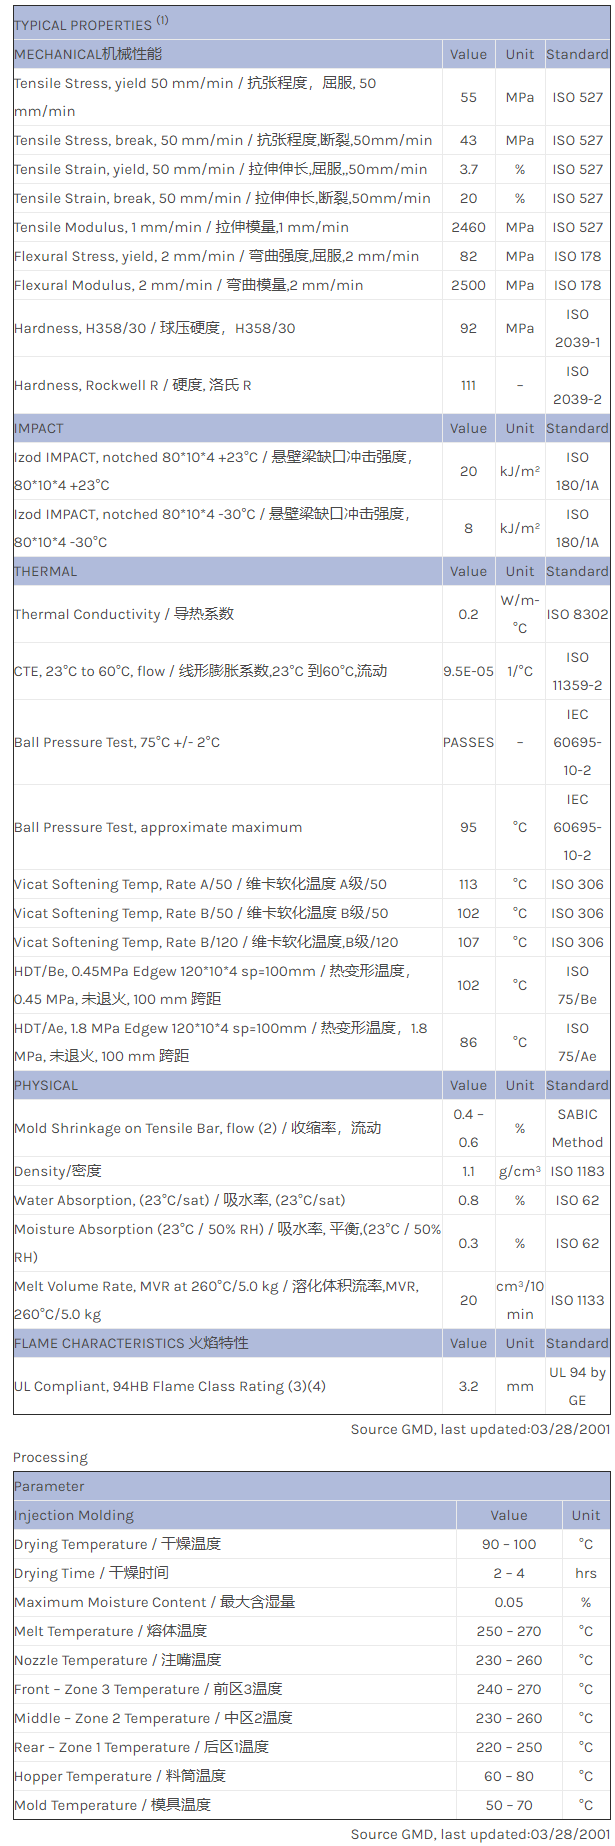Click the MECHANICAL section header label
The image size is (615, 1846).
88,54
